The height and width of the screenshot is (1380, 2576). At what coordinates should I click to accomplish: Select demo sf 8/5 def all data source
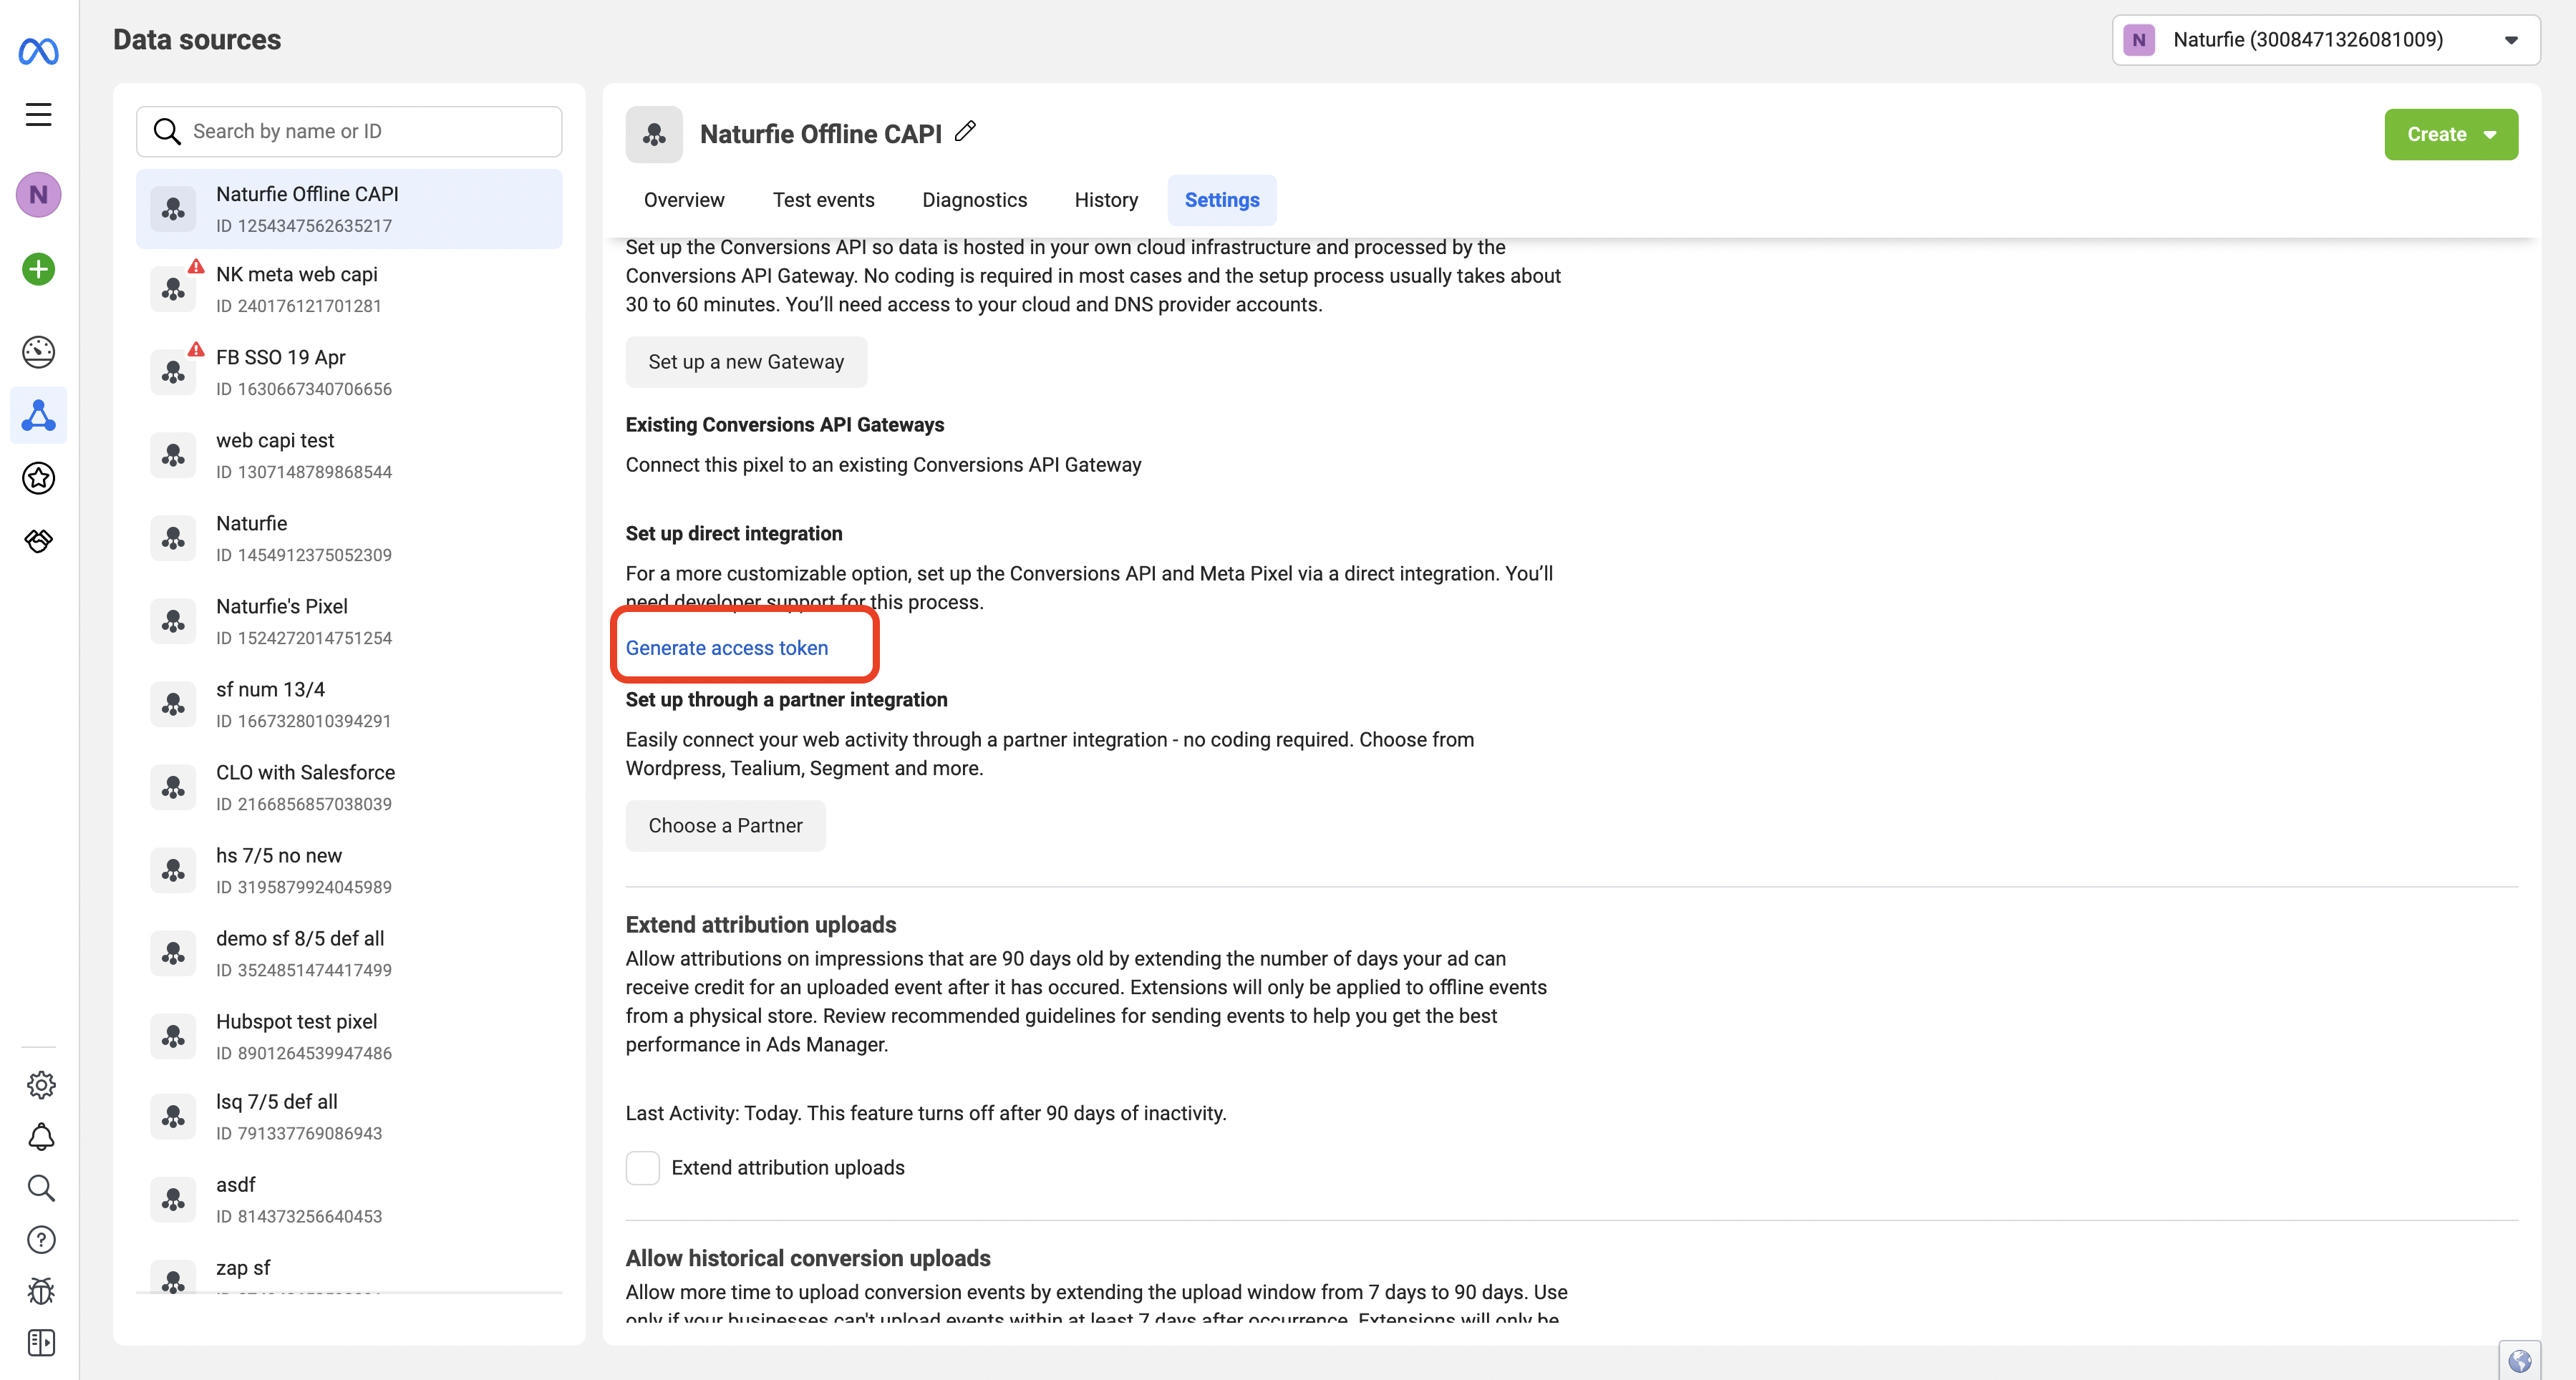349,953
